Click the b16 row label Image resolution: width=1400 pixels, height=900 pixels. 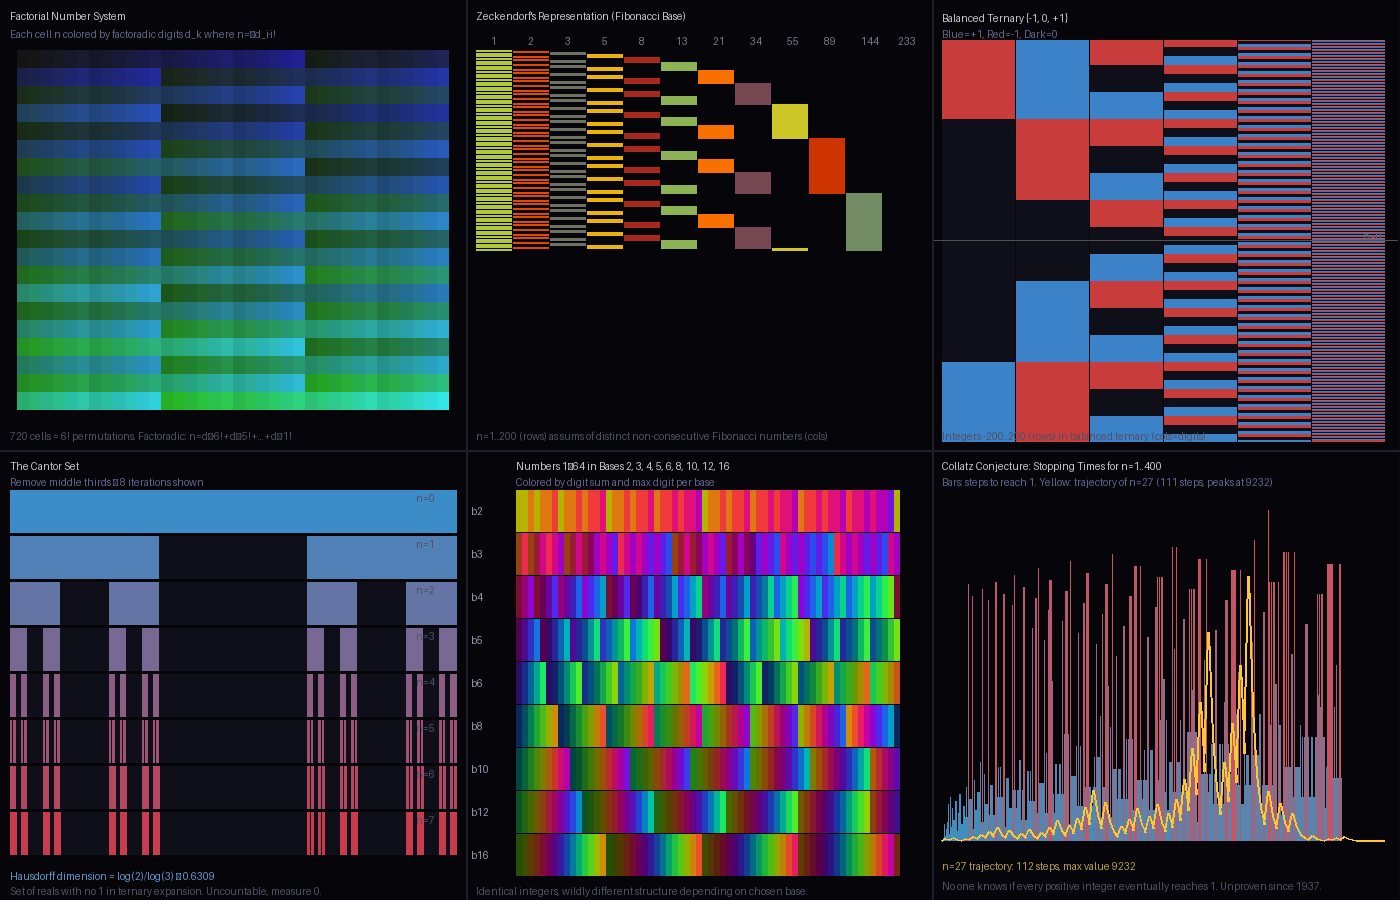(479, 855)
